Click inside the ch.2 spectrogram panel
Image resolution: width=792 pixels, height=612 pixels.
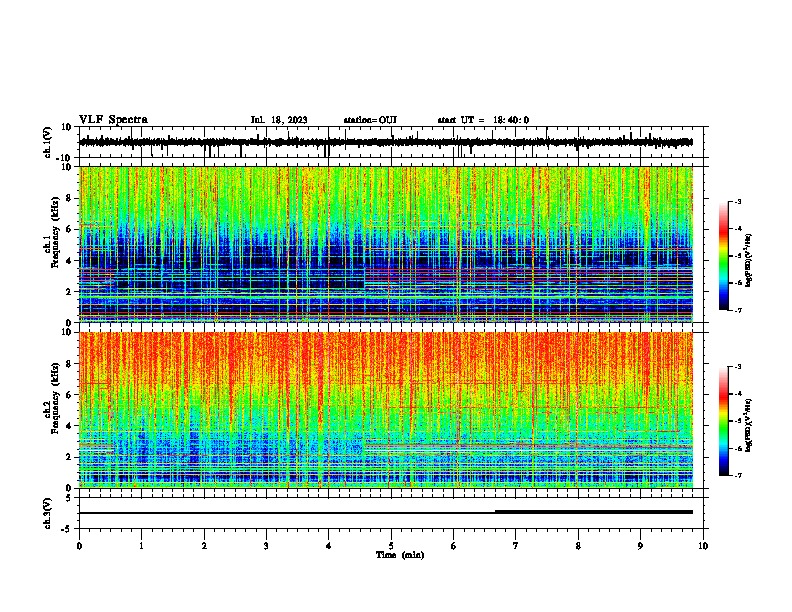[386, 410]
